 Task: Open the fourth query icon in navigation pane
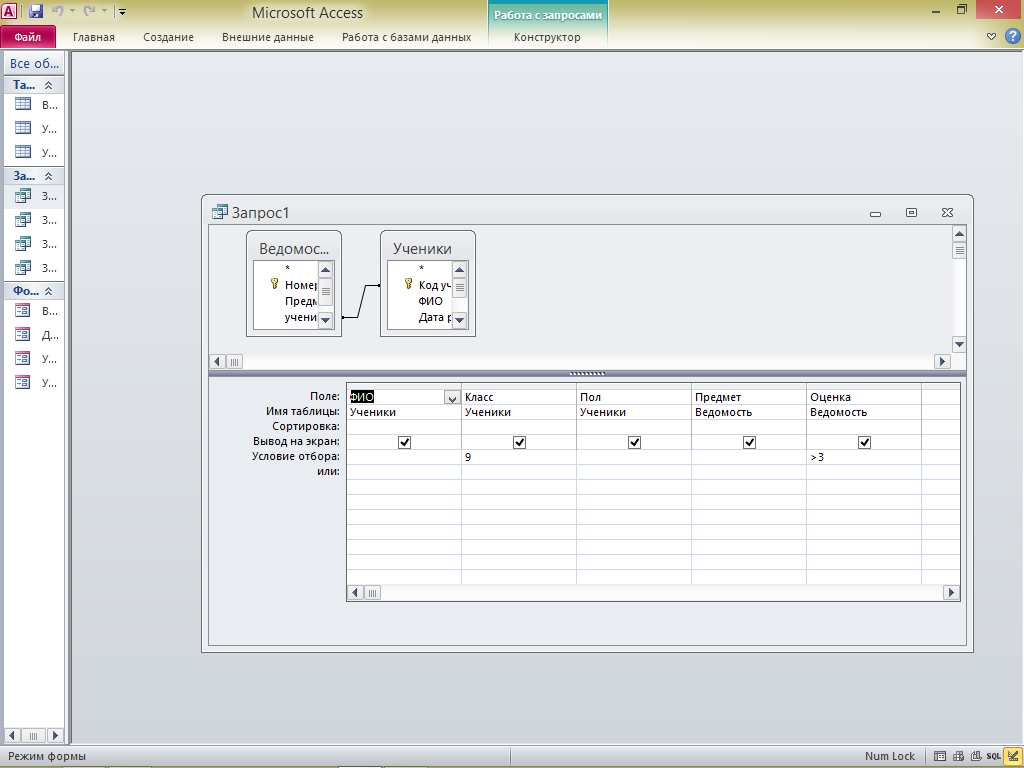[23, 267]
